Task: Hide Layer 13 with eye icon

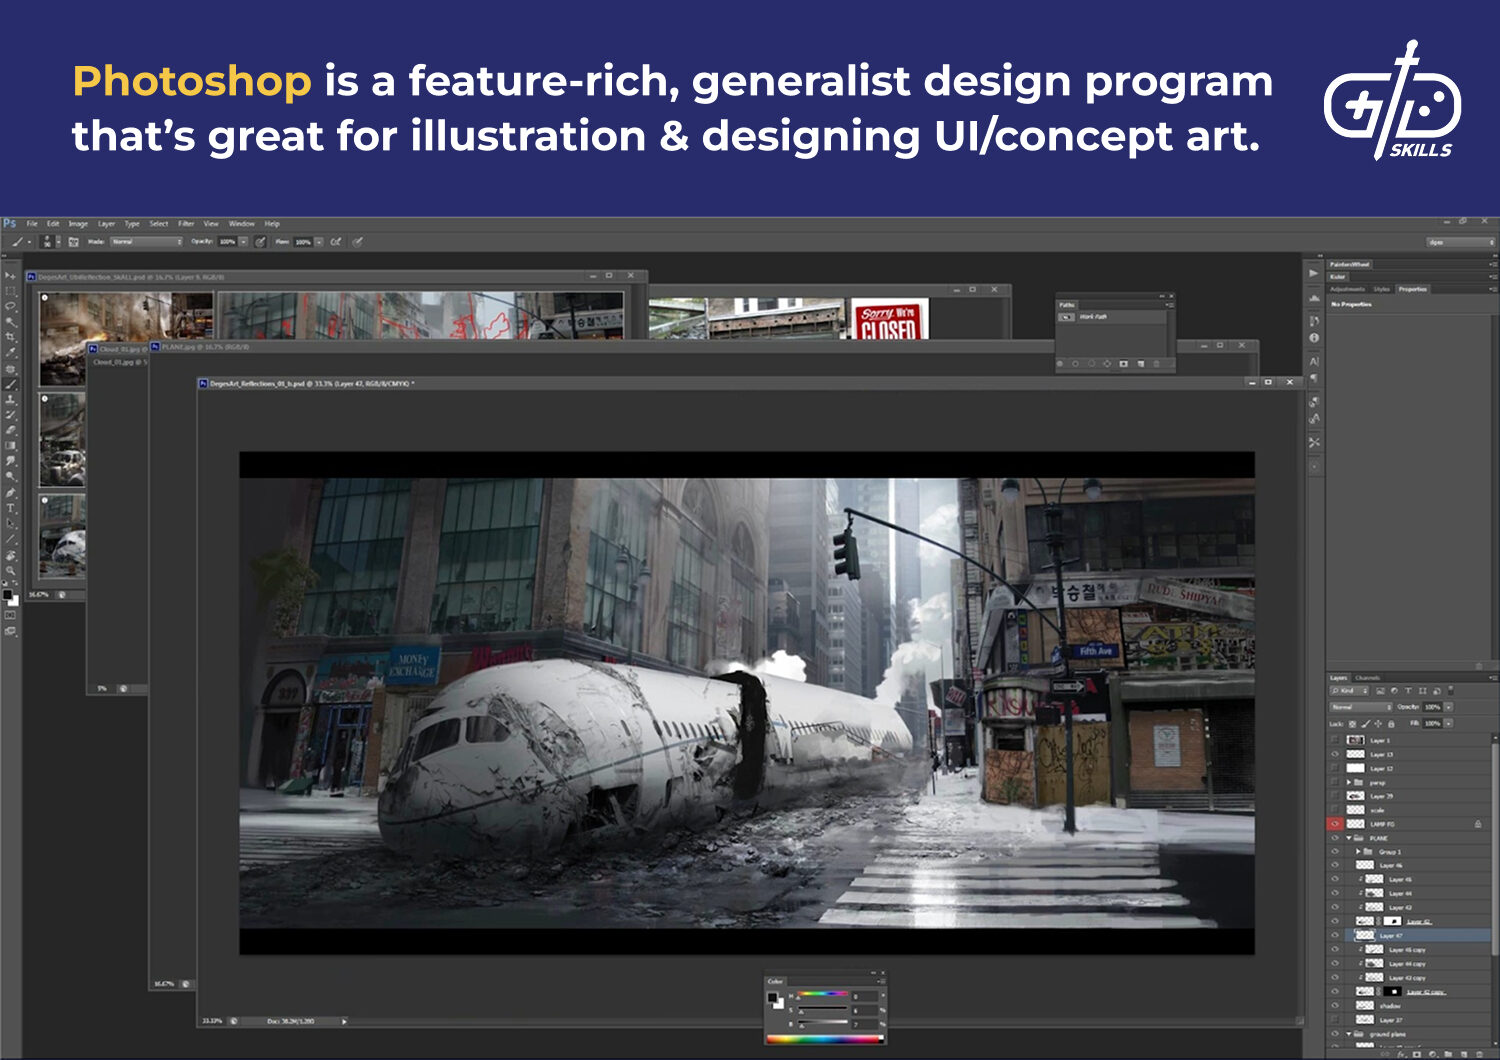Action: point(1334,754)
